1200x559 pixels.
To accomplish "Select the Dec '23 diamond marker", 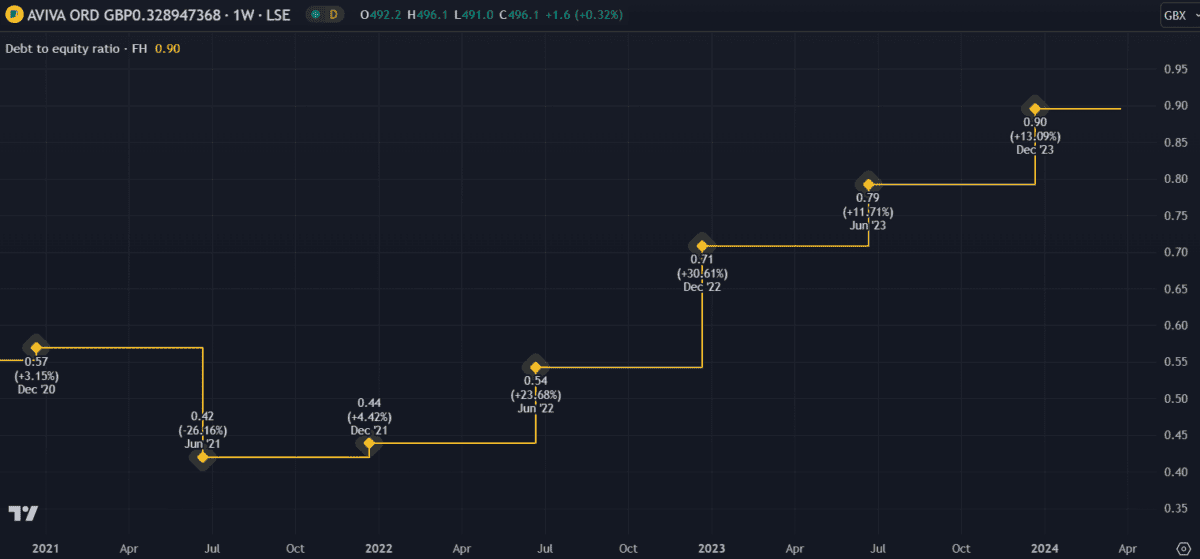I will [1035, 108].
